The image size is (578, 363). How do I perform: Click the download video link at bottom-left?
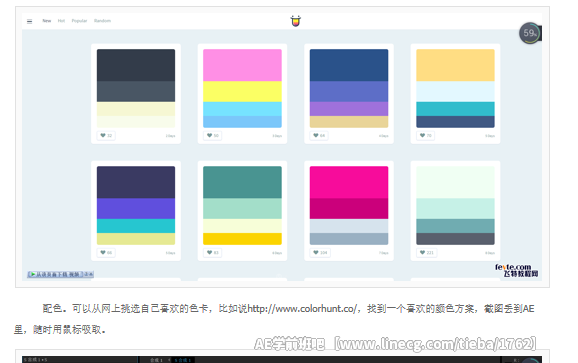pos(60,274)
